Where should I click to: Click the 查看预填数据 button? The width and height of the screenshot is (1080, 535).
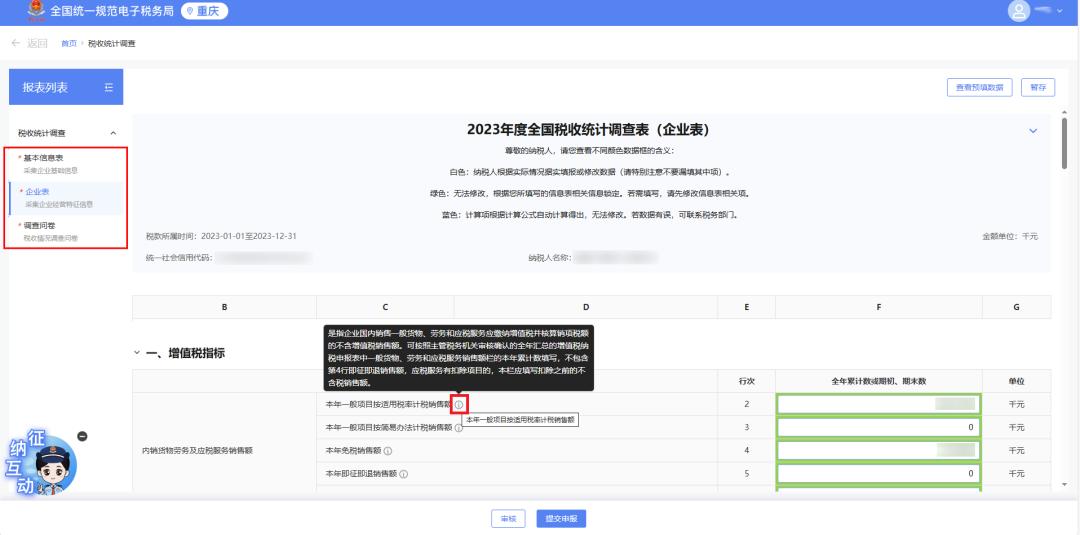(980, 88)
